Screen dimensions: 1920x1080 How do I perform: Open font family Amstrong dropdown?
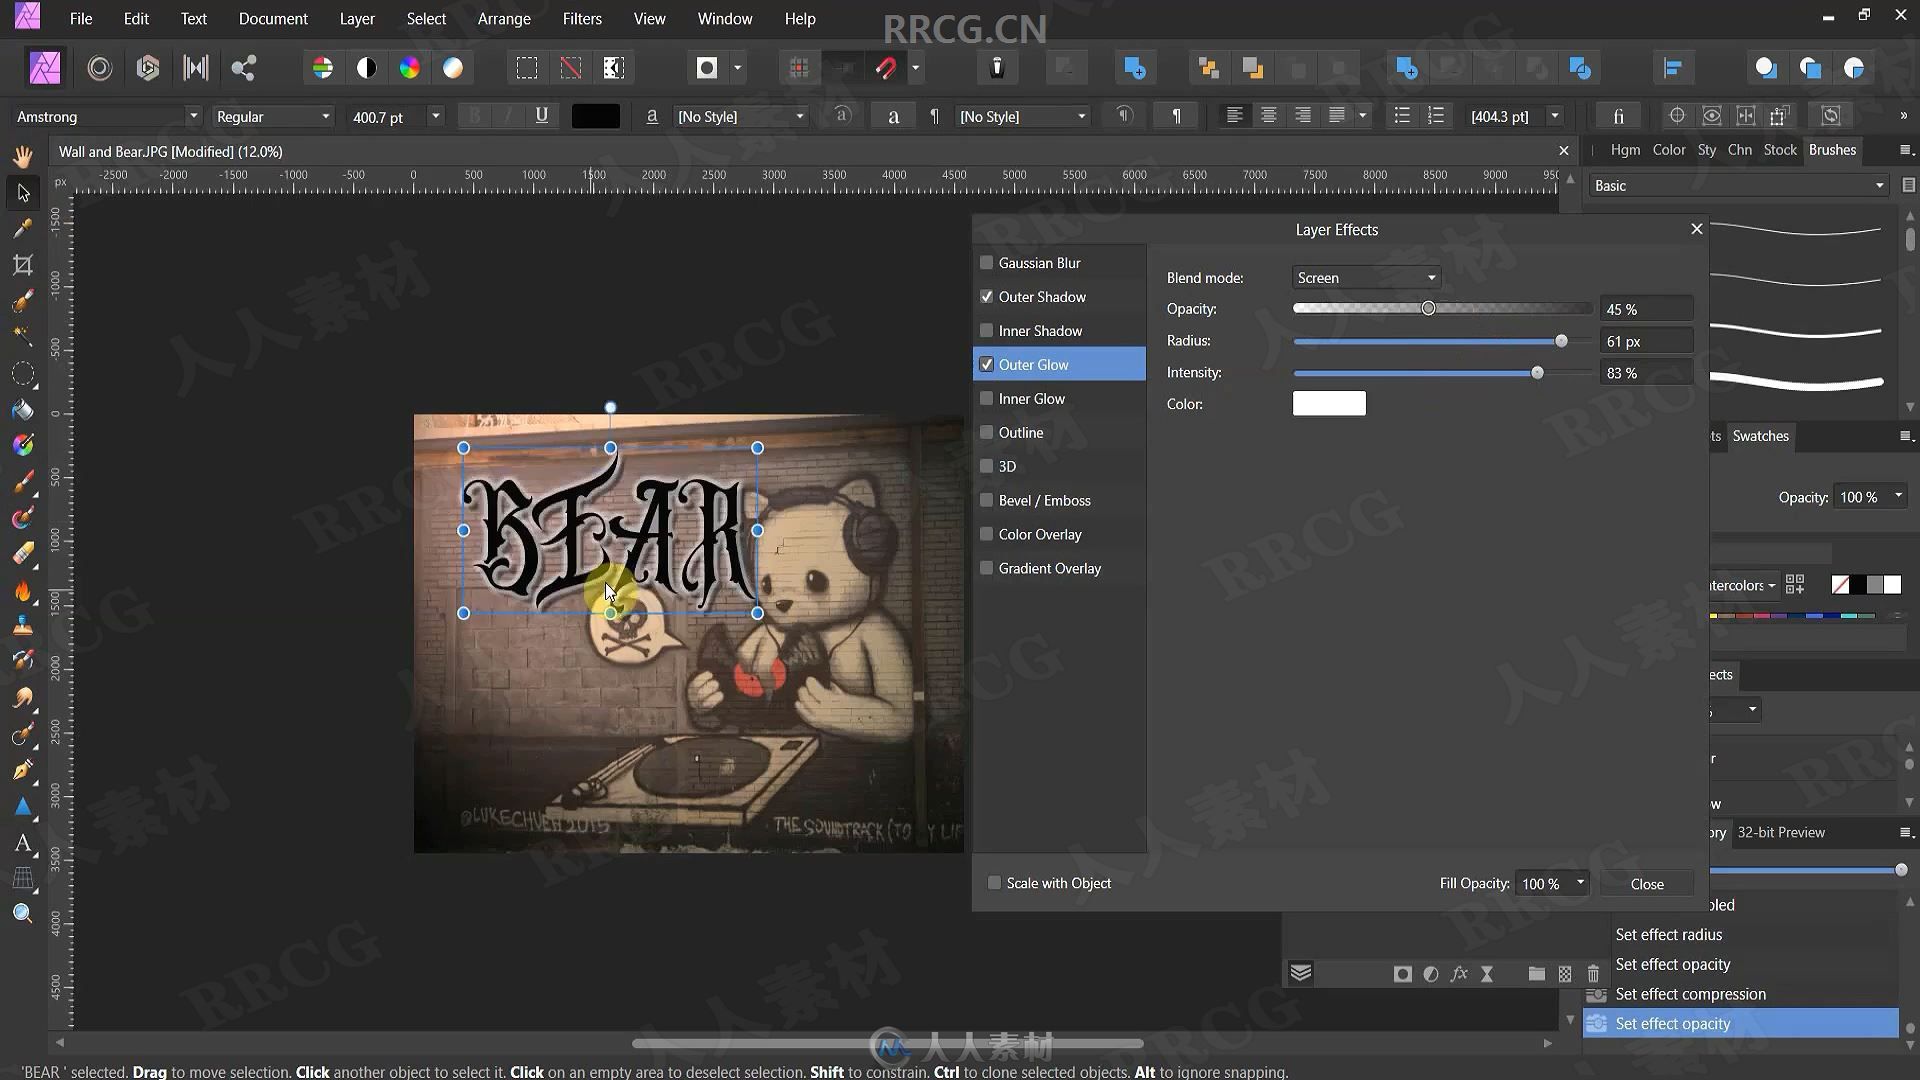coord(106,117)
